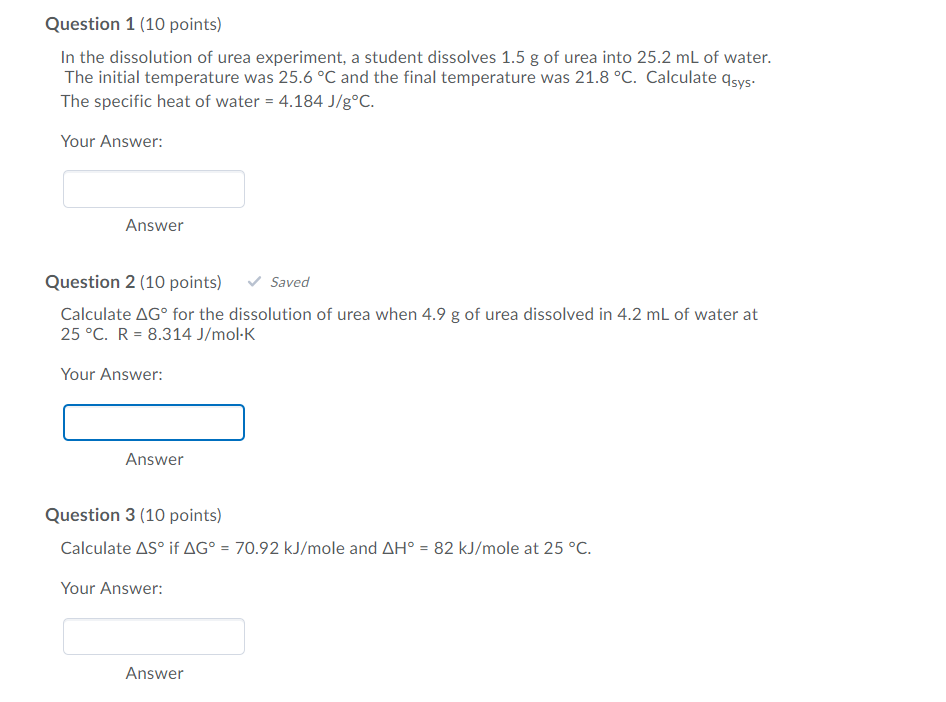Click the '(10 points)' label beside Question 1
This screenshot has height=702, width=946.
tap(183, 23)
